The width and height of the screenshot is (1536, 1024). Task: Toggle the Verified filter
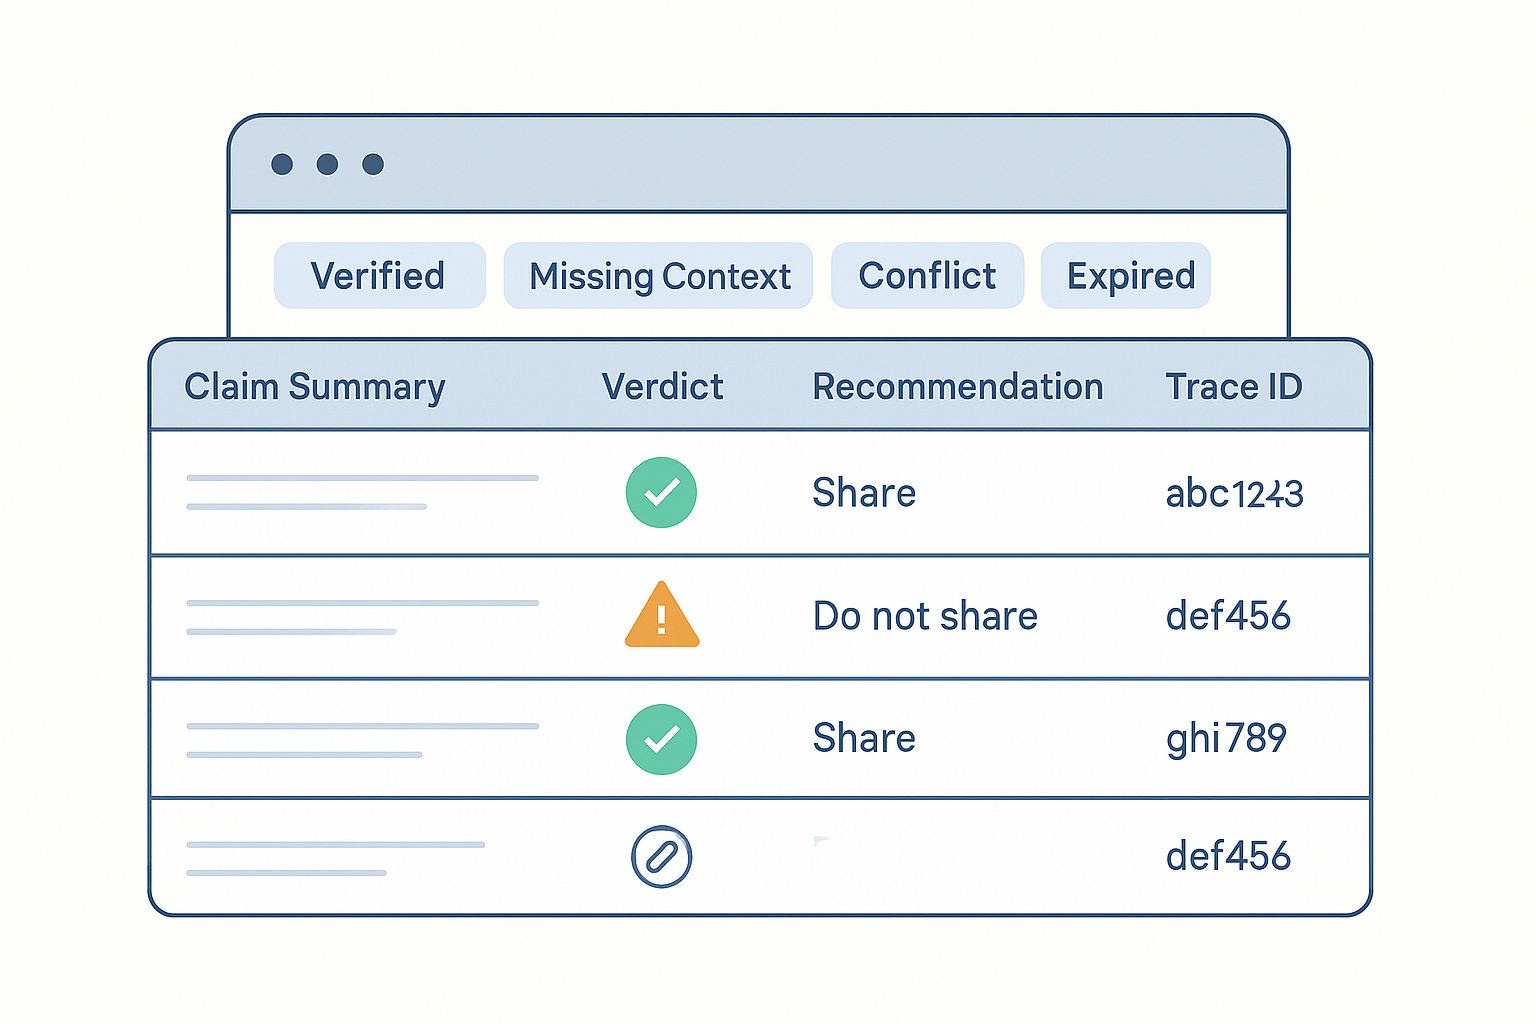tap(379, 275)
